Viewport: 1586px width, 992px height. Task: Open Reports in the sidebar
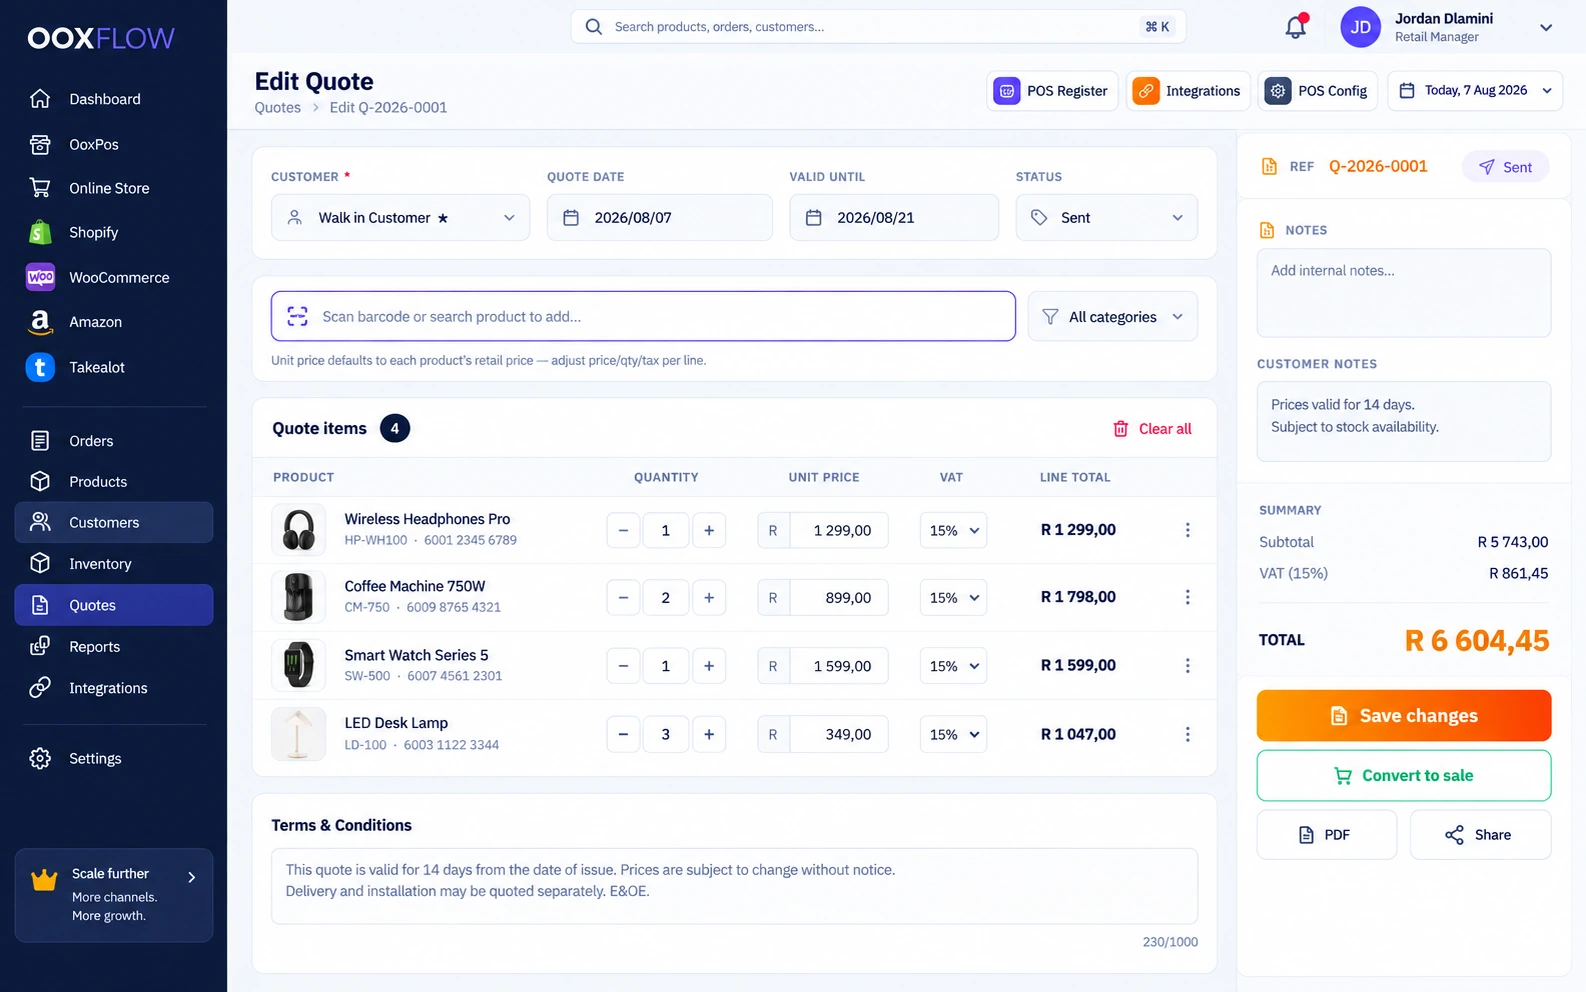114,647
